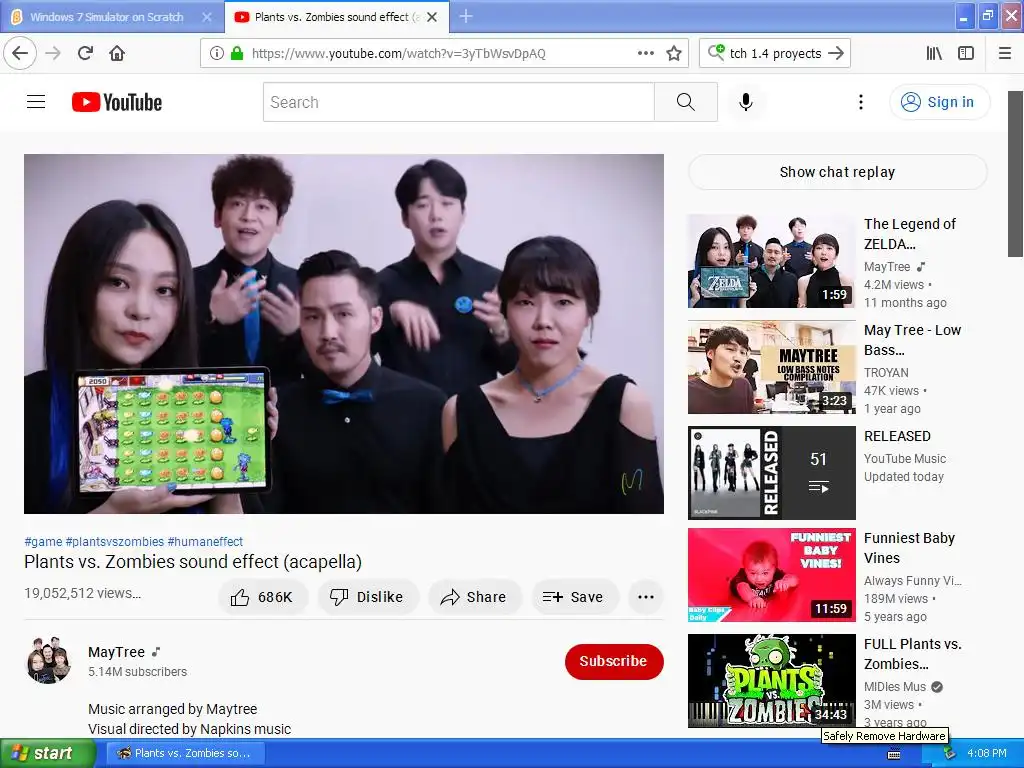Open the RELEASED playlist thumbnail

click(x=771, y=473)
